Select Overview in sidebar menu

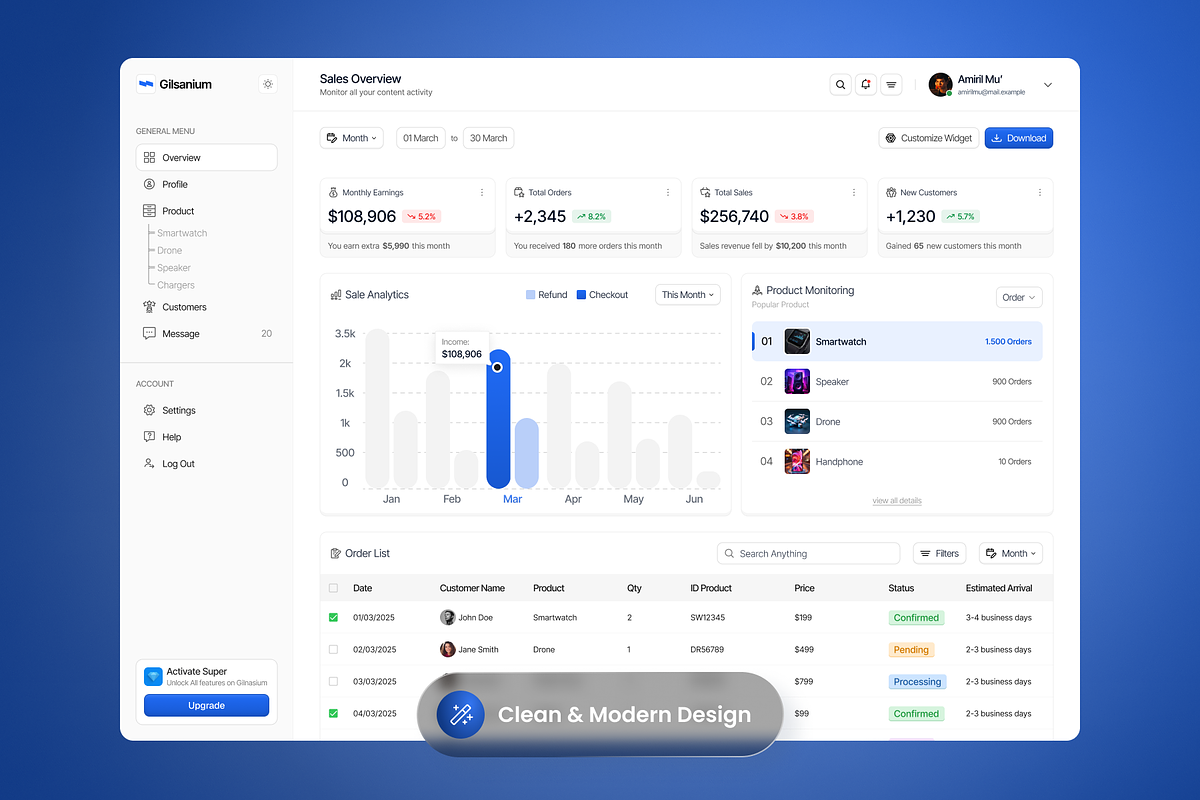[x=207, y=157]
